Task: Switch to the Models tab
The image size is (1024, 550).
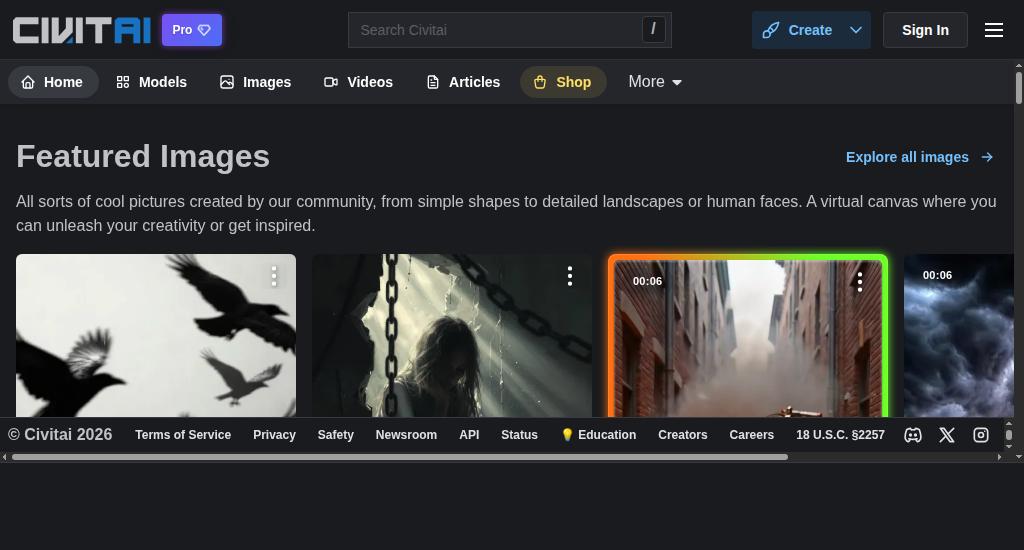Action: pyautogui.click(x=151, y=82)
